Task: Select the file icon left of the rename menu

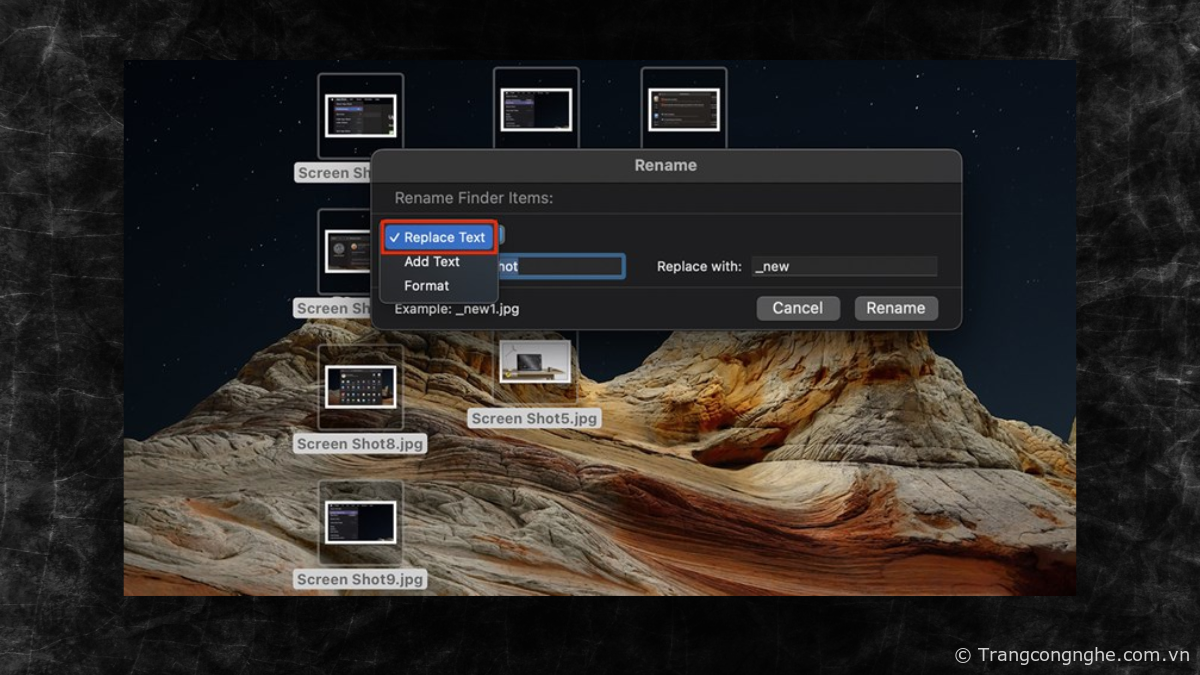Action: pyautogui.click(x=347, y=250)
